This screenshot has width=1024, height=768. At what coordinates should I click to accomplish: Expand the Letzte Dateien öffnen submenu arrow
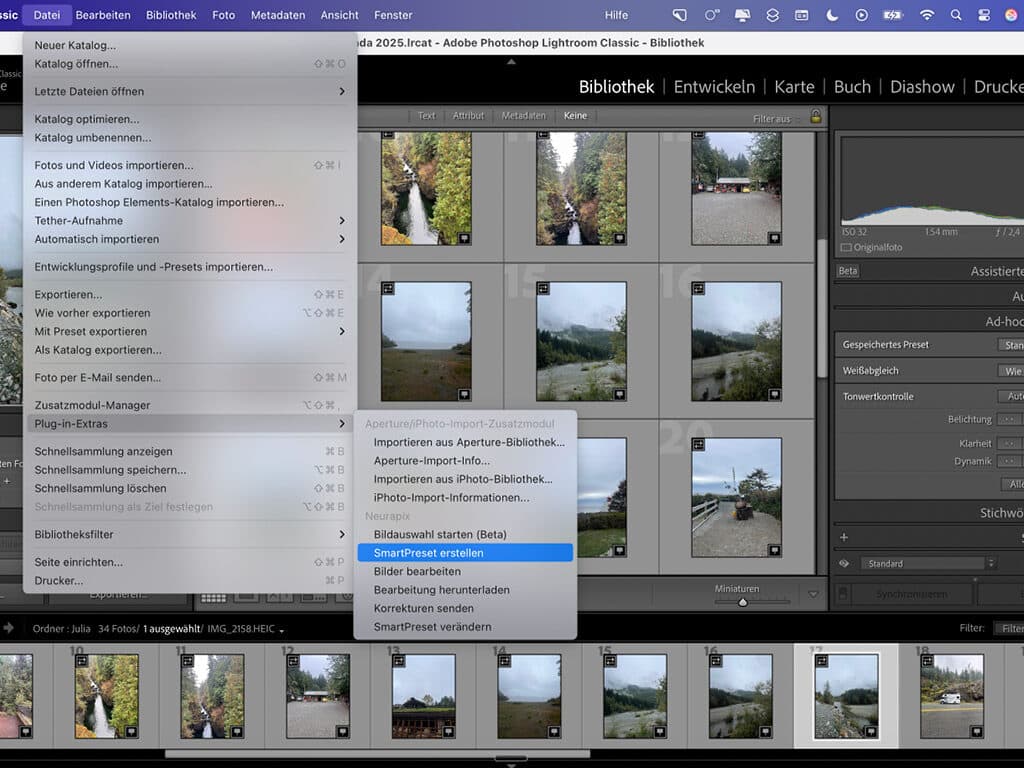(x=342, y=91)
